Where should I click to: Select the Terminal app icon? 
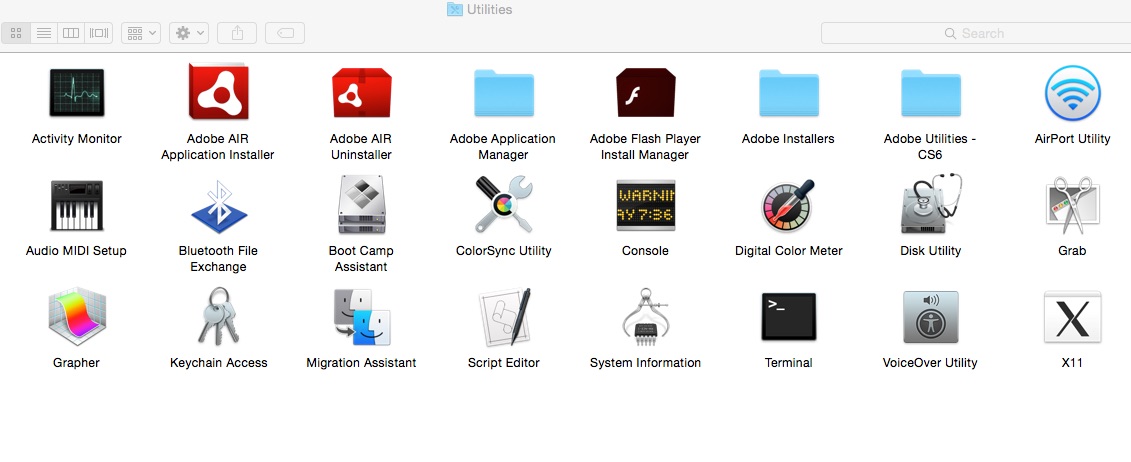pyautogui.click(x=788, y=316)
